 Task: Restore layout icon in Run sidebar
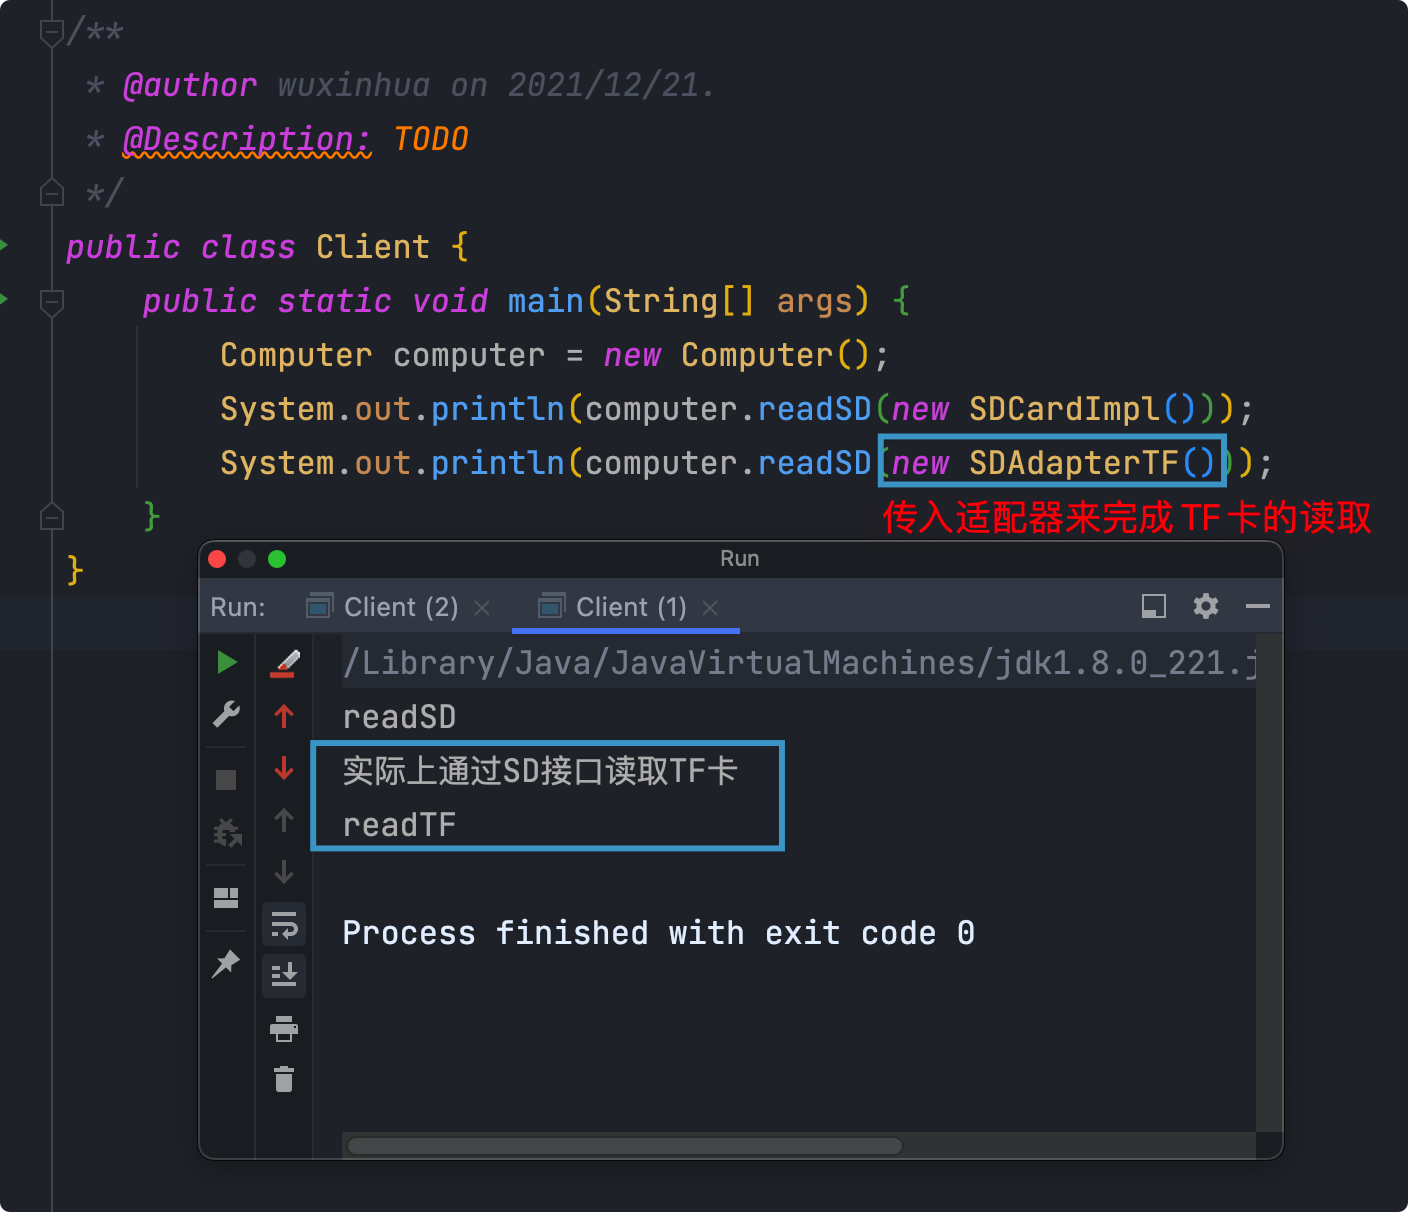click(x=227, y=898)
